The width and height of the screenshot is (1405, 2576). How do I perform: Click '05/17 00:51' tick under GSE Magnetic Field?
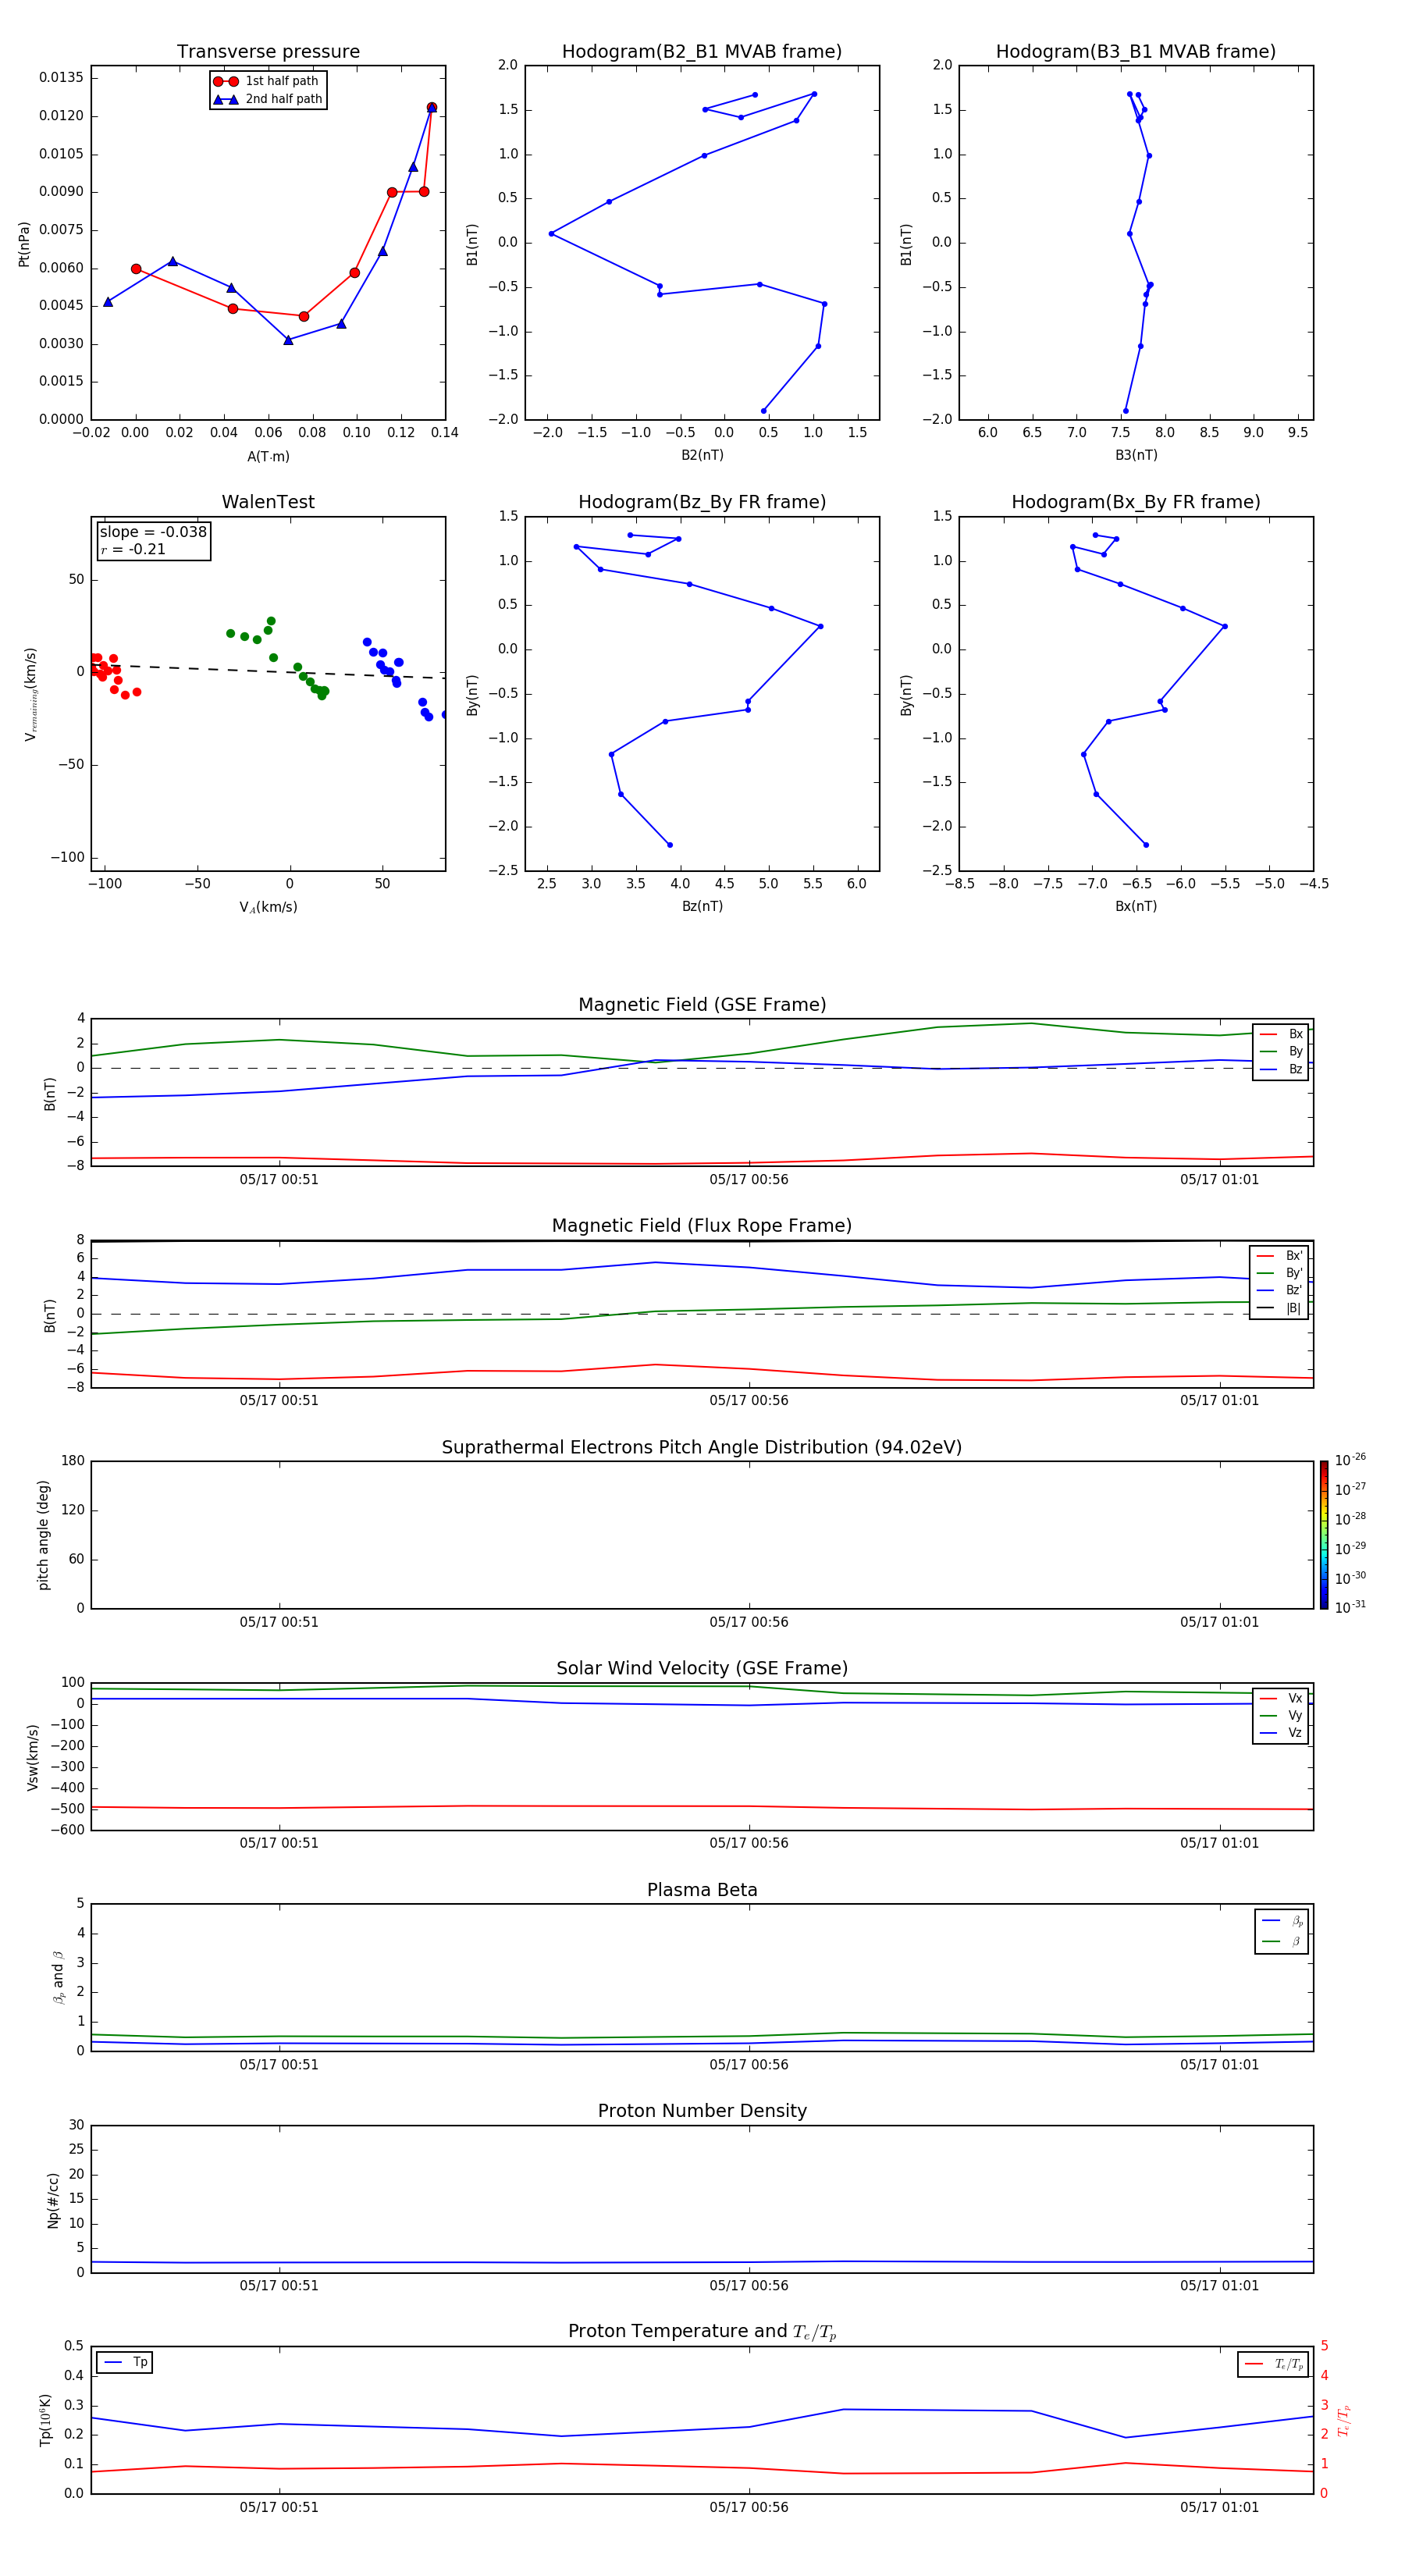279,1180
